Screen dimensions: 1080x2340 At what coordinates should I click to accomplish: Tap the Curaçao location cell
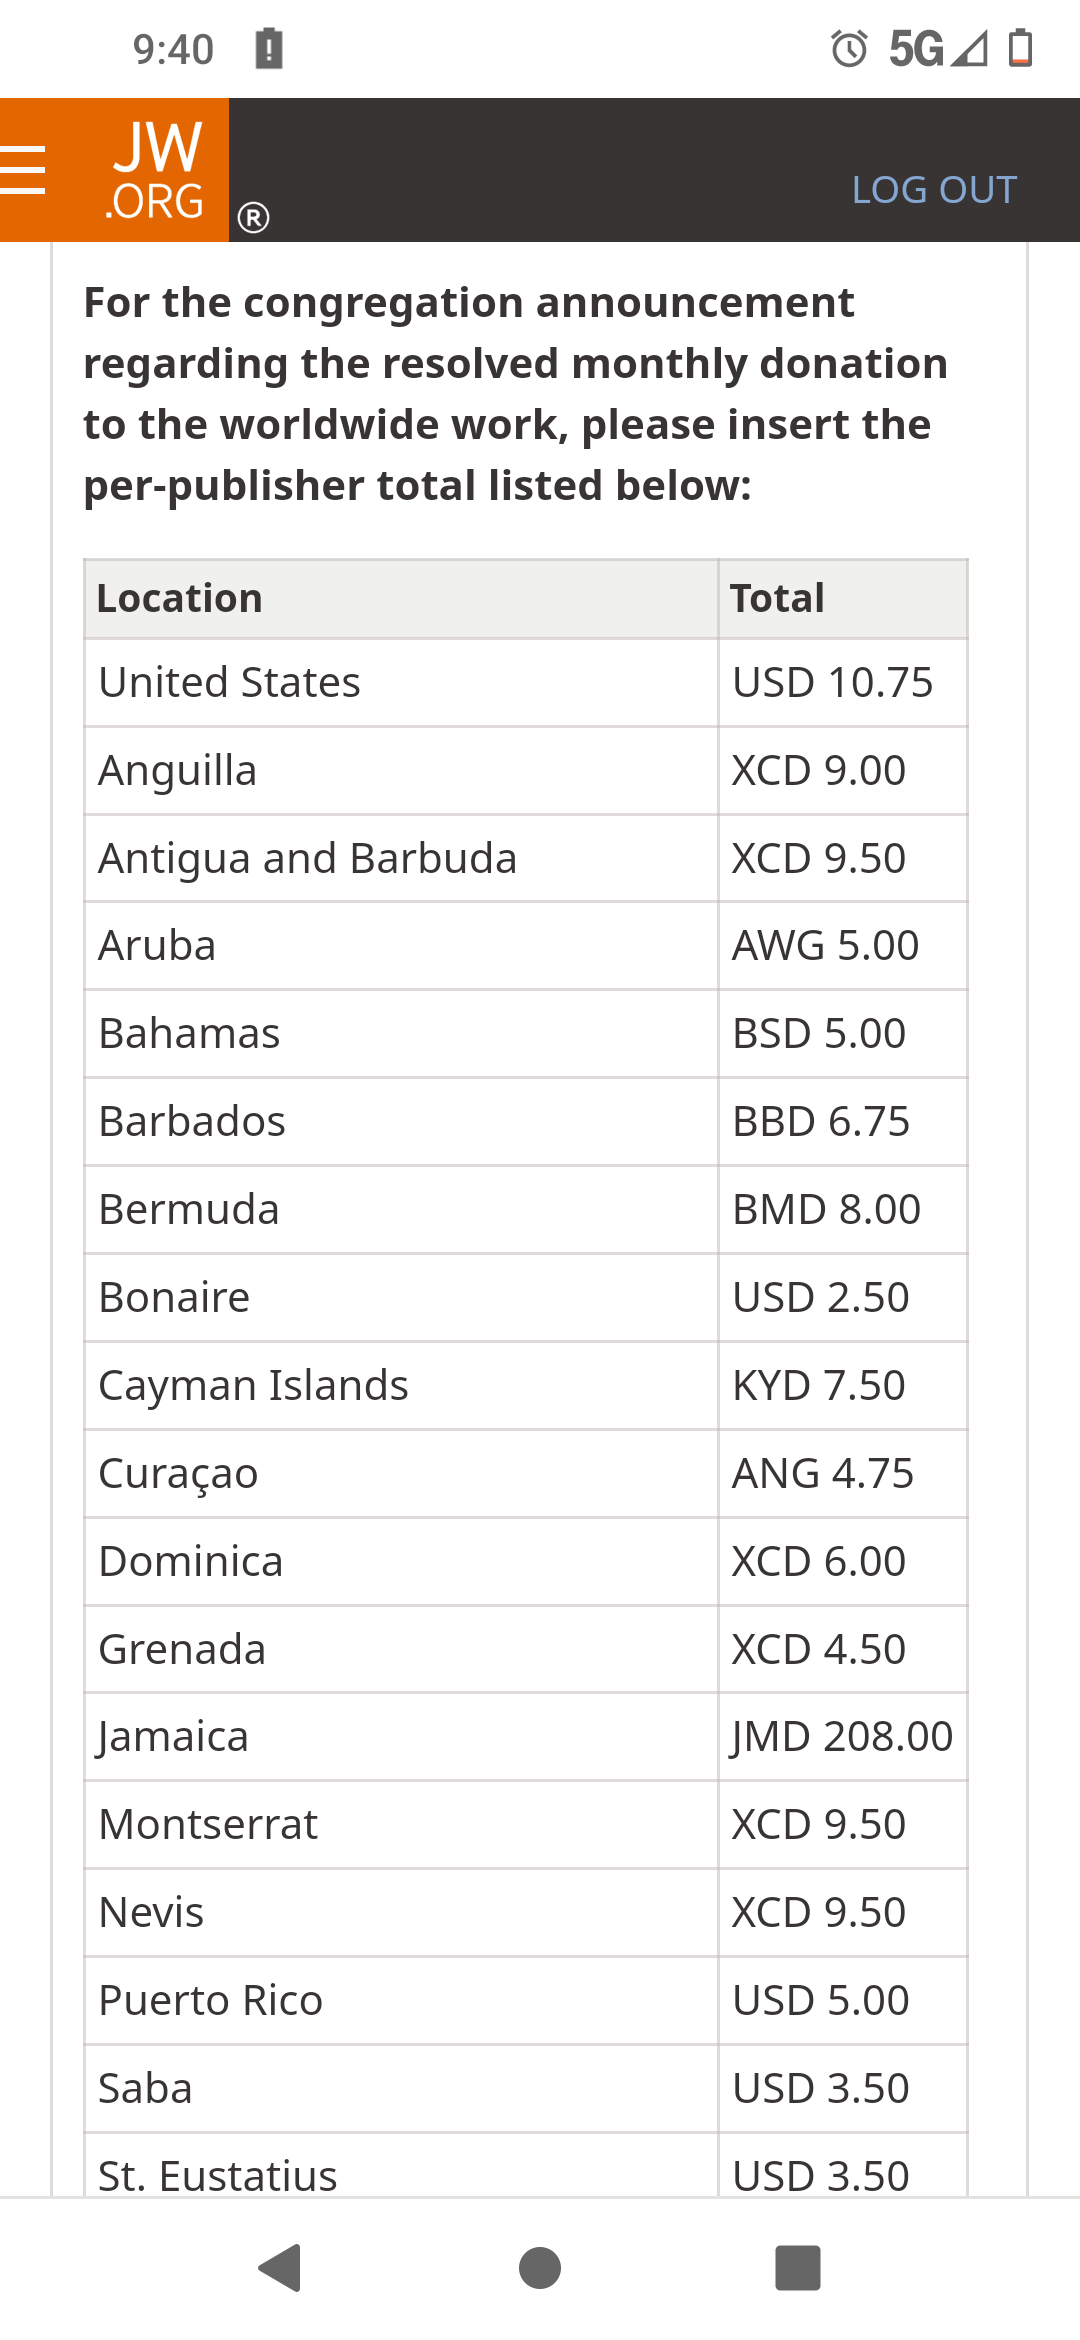click(x=401, y=1473)
